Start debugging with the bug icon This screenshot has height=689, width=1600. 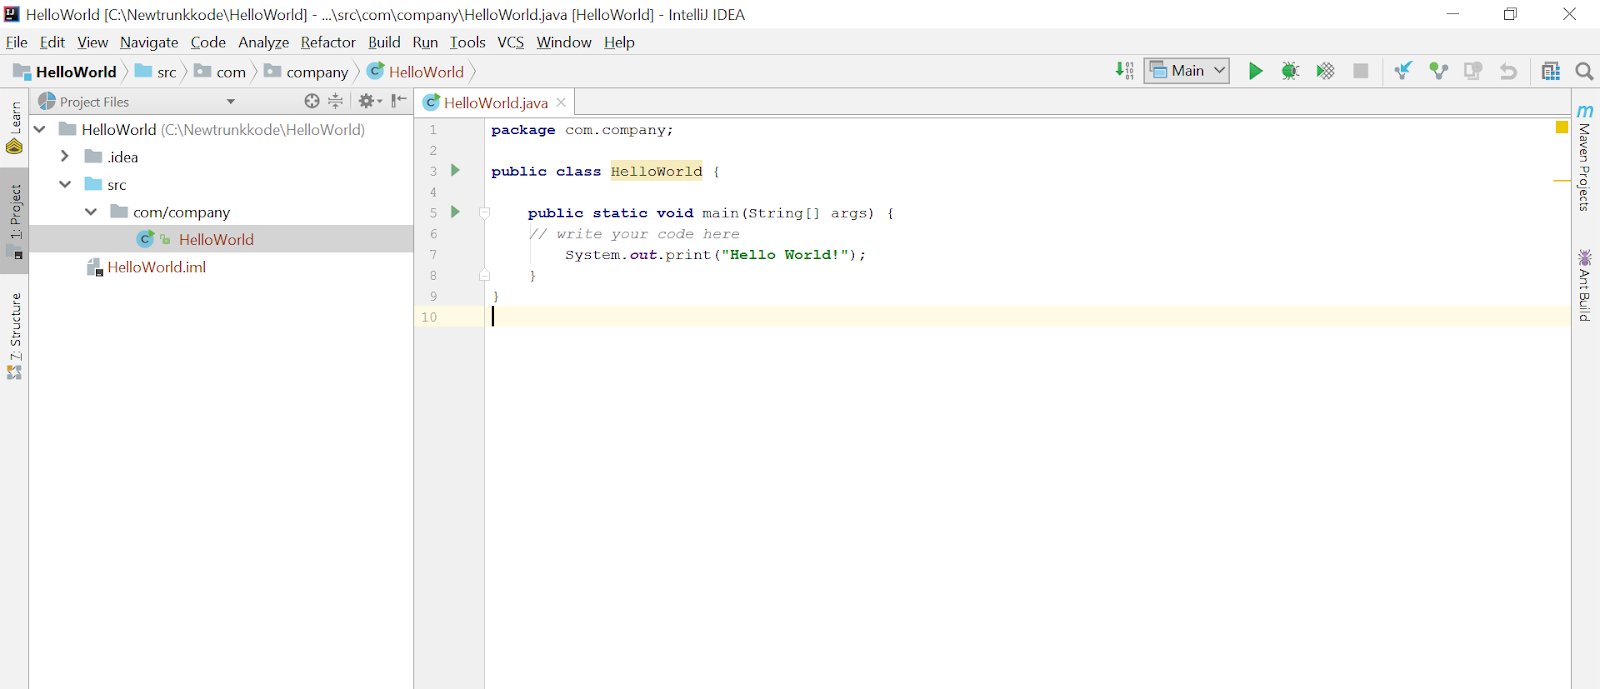1290,71
